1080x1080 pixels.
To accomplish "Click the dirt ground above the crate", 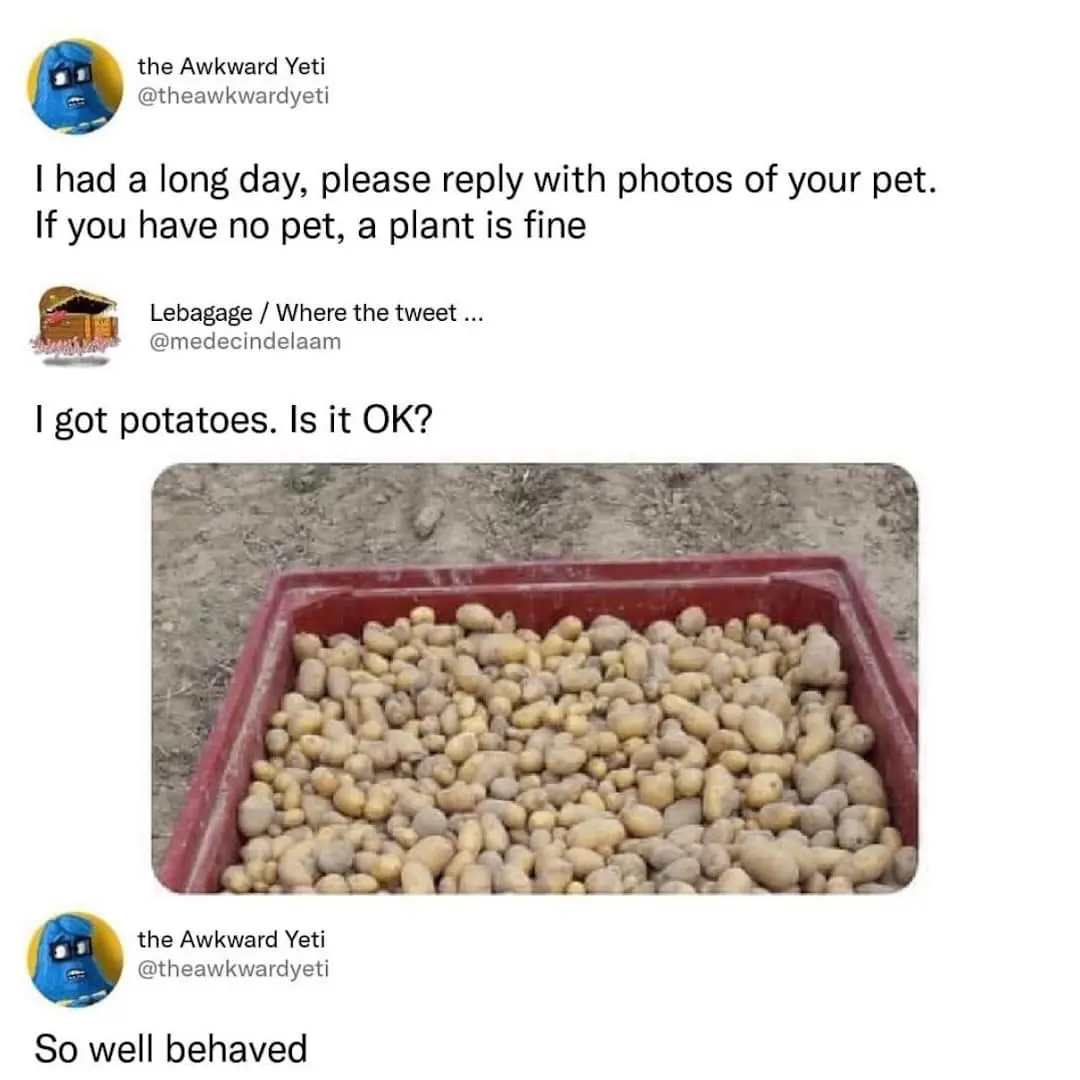I will pyautogui.click(x=534, y=510).
